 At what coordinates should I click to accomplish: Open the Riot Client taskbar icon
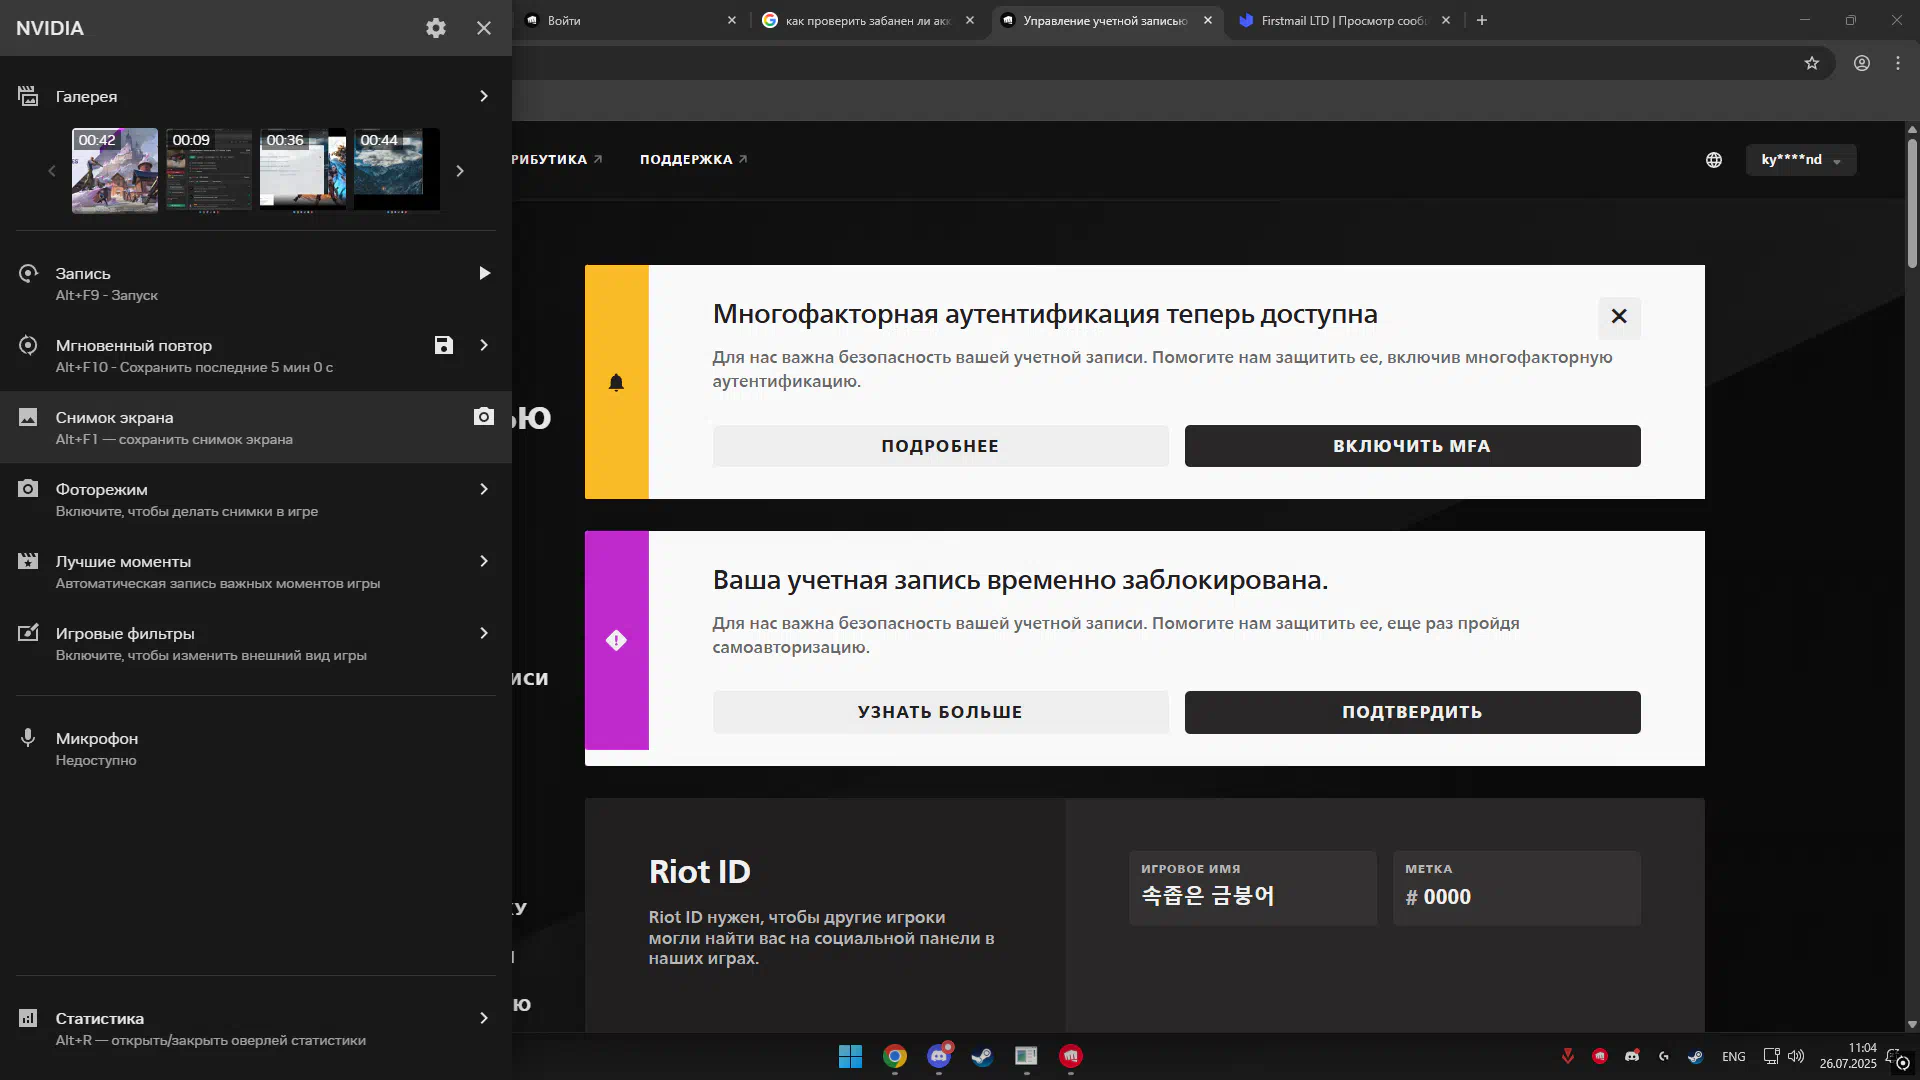1071,1056
